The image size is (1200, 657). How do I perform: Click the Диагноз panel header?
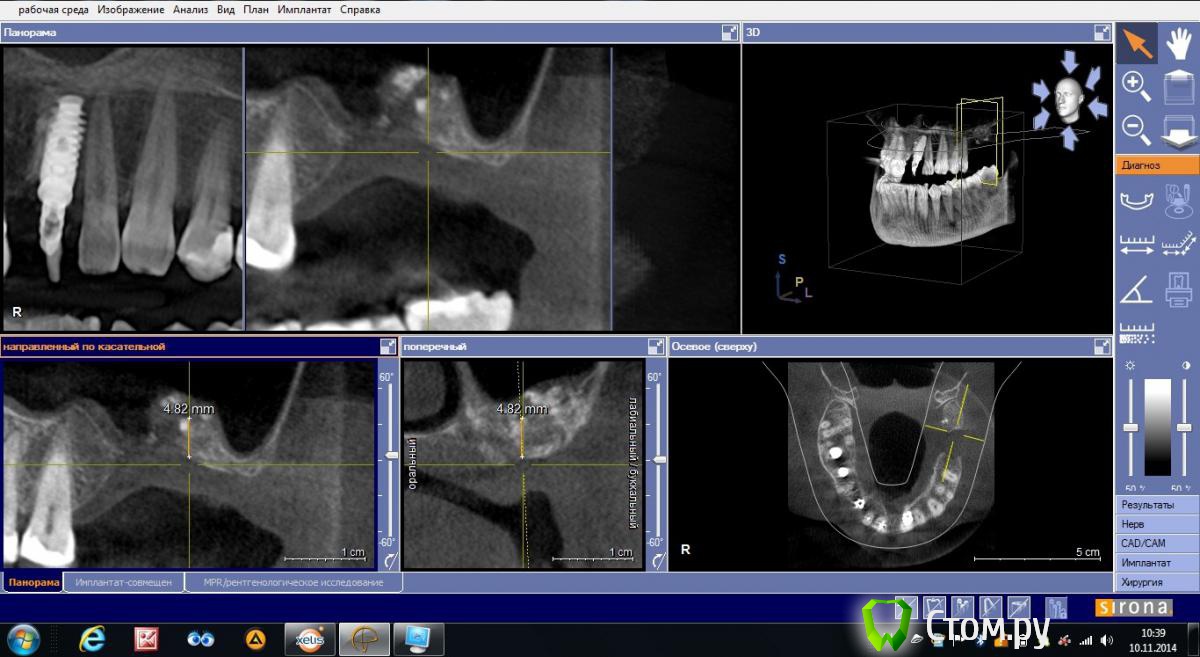[x=1157, y=165]
